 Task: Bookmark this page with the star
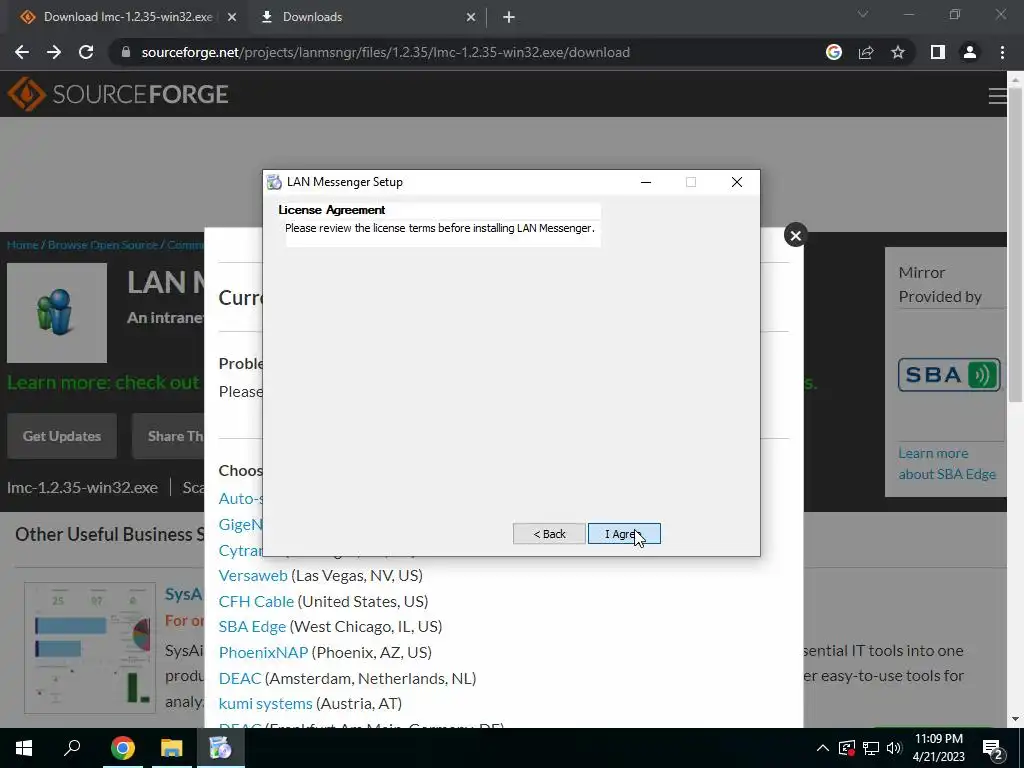[x=898, y=52]
